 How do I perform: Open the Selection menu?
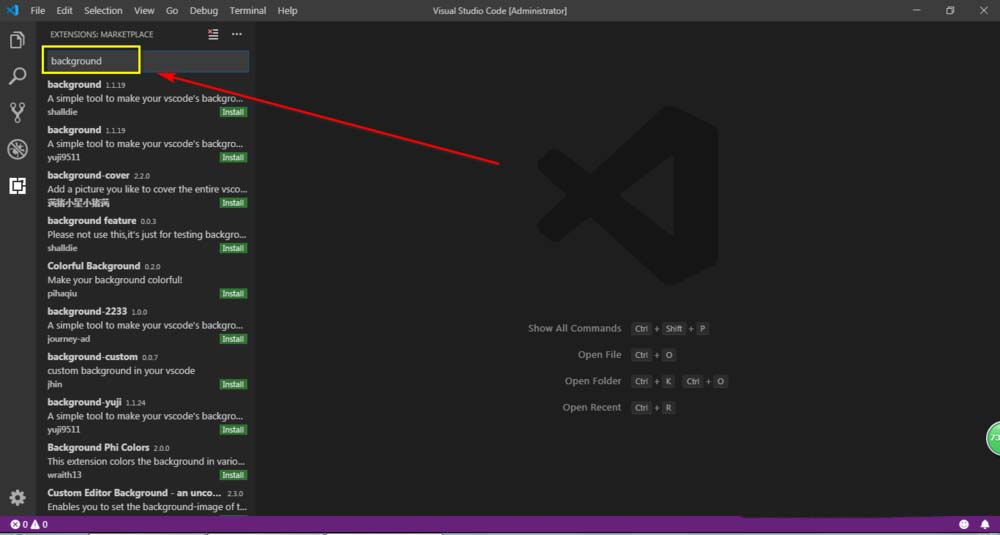103,11
